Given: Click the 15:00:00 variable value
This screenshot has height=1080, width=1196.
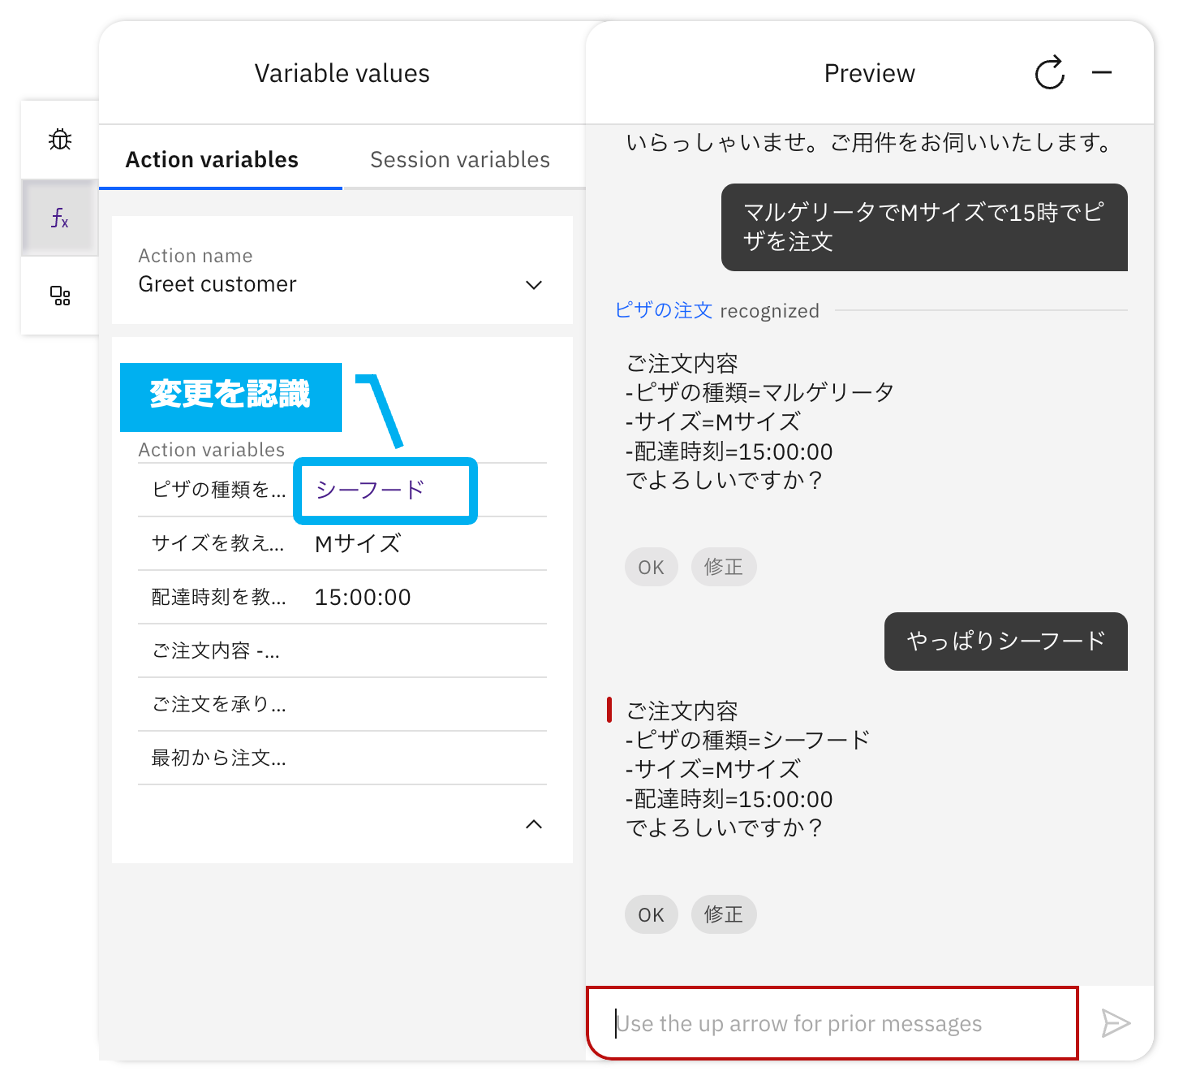Looking at the screenshot, I should click(363, 596).
